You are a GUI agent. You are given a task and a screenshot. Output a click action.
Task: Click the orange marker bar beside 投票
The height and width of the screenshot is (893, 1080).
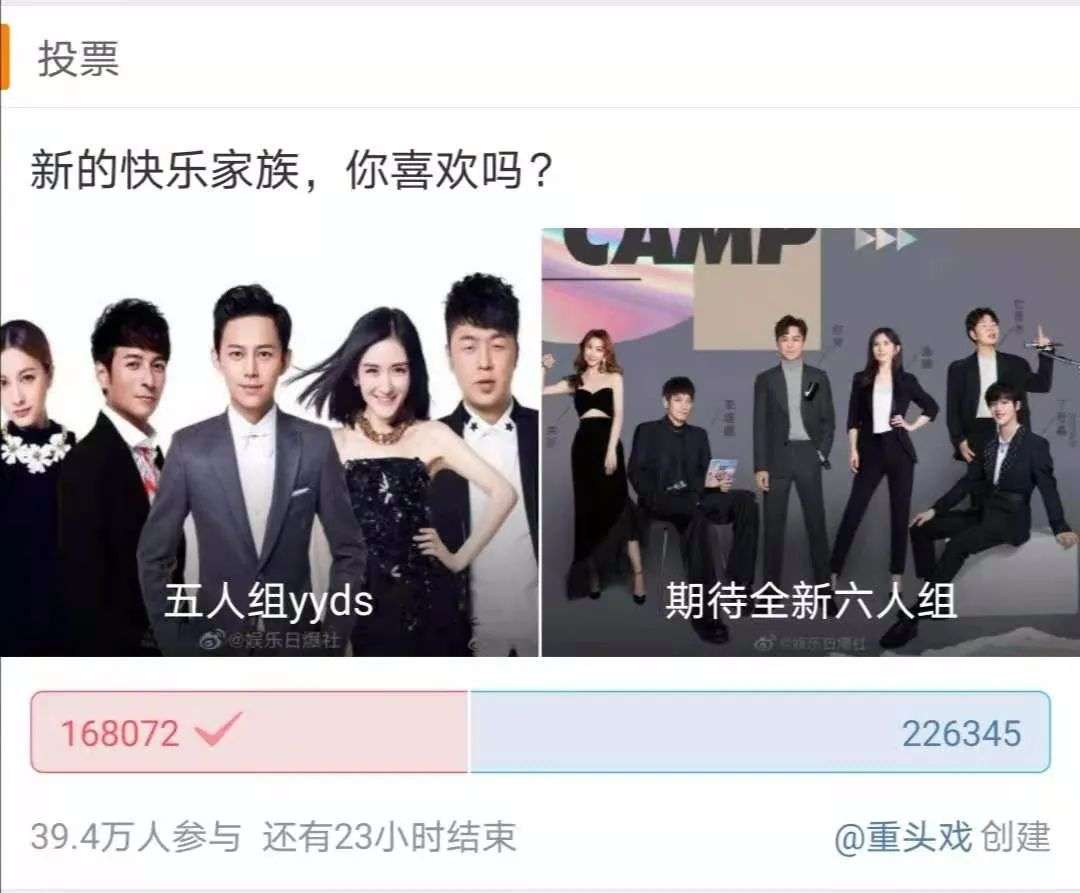click(x=4, y=57)
